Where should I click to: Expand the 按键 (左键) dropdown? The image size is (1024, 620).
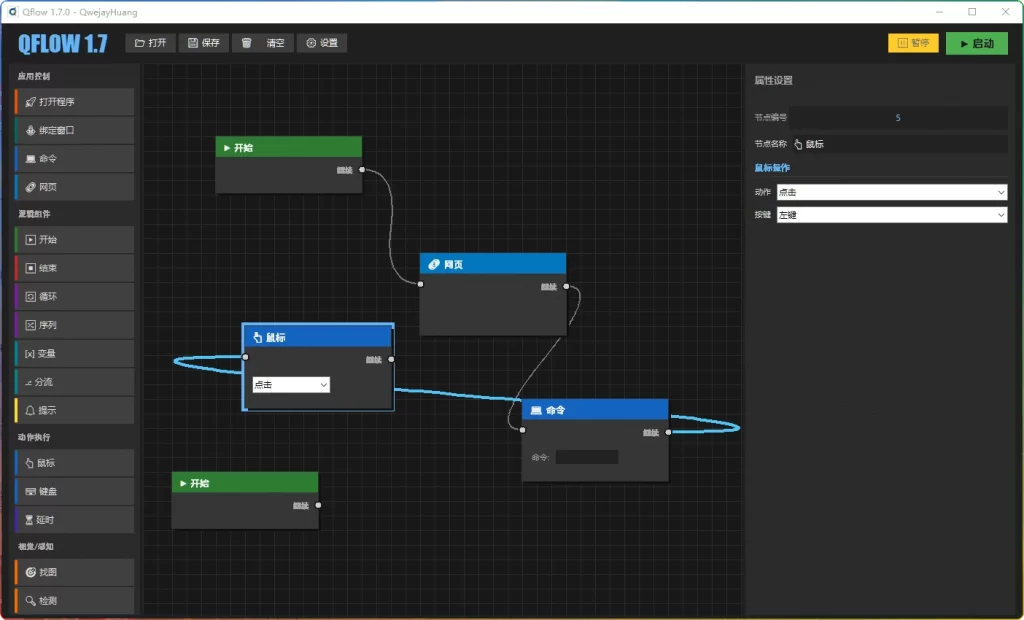(x=891, y=215)
